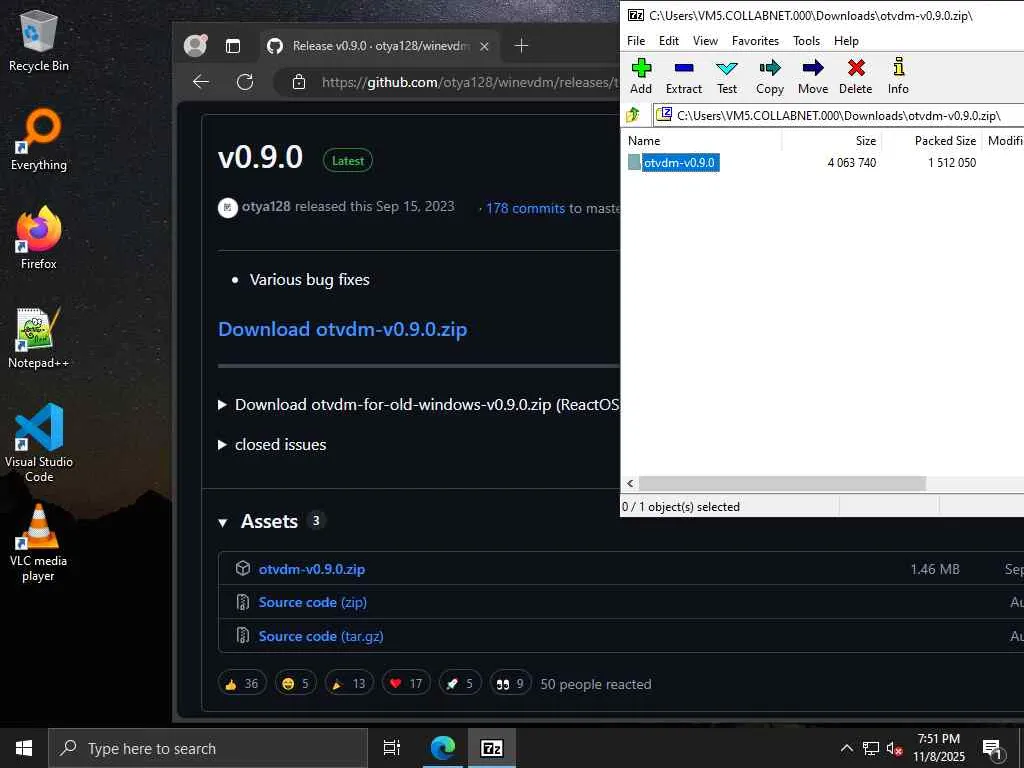Click the Extract button in 7-Zip

coord(684,76)
